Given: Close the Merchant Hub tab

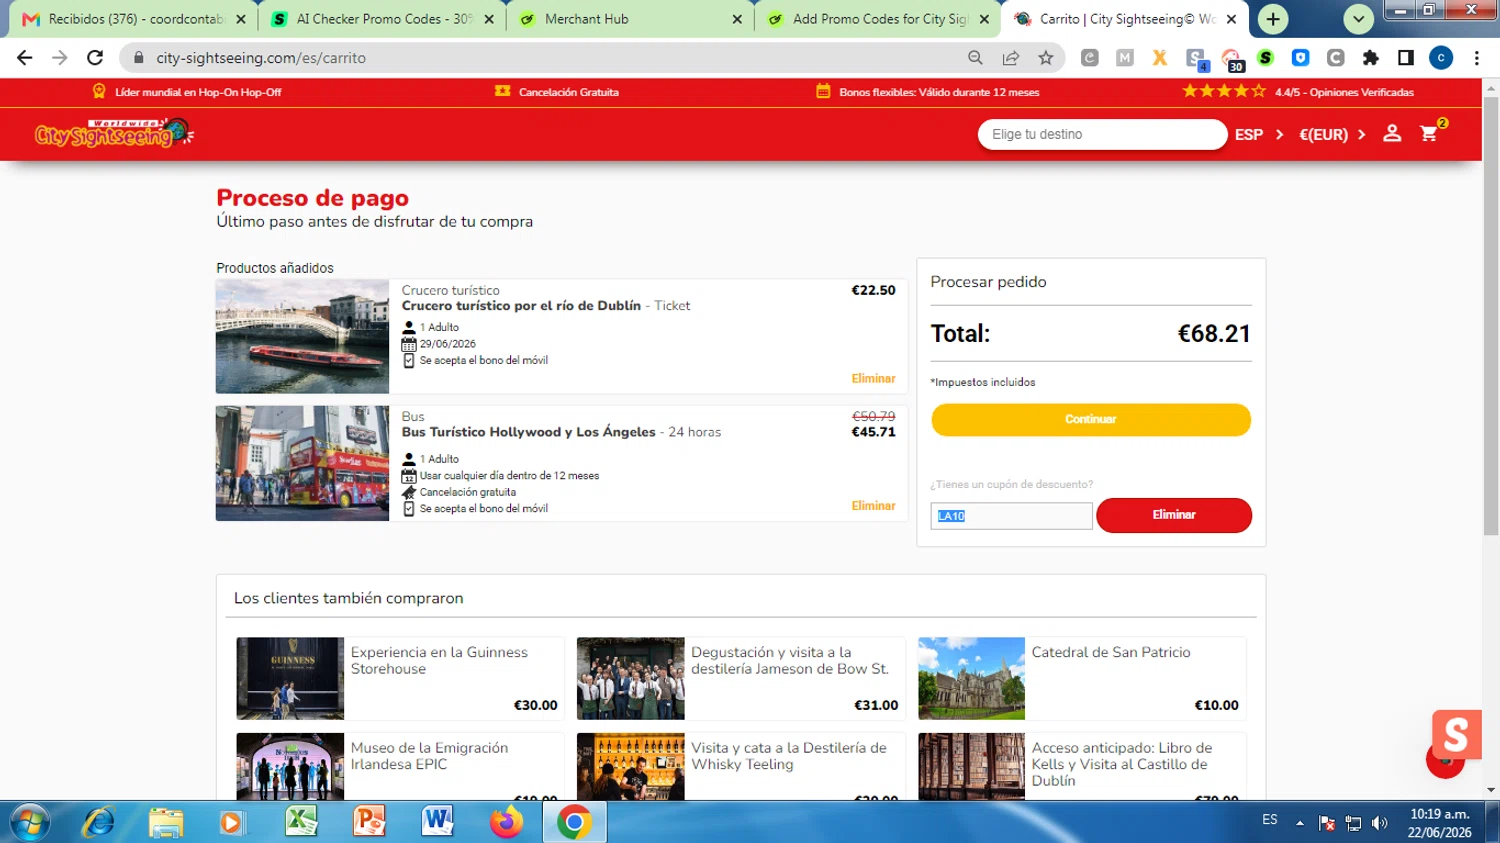Looking at the screenshot, I should (x=737, y=19).
